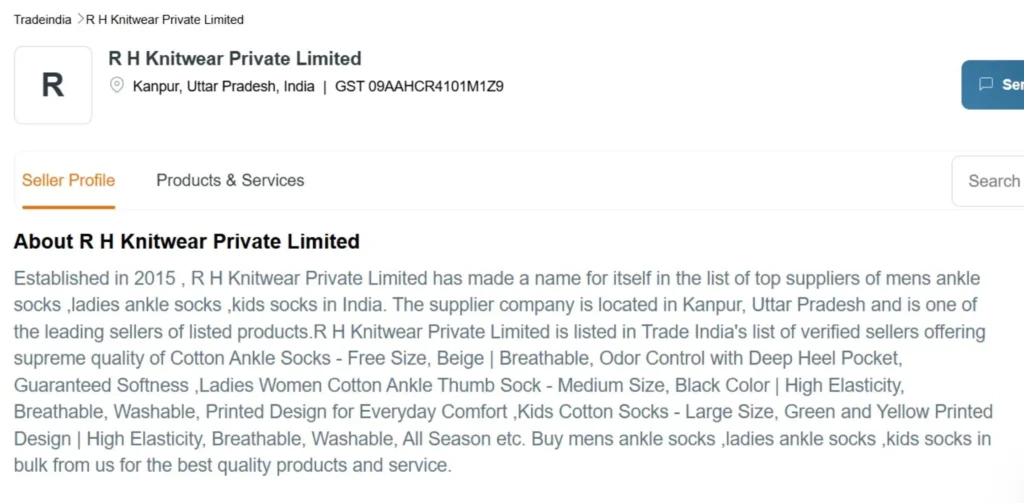1024x503 pixels.
Task: Focus the Search input field
Action: click(x=993, y=181)
